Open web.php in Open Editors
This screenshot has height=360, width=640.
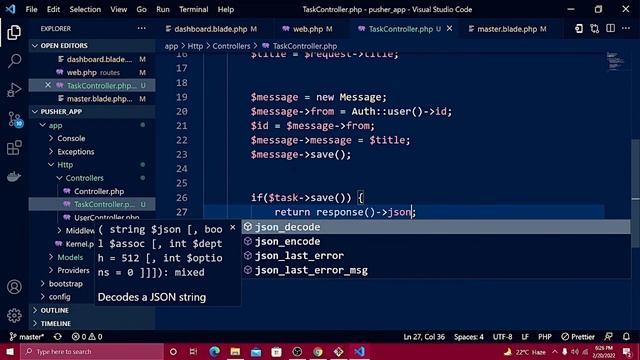tap(92, 72)
